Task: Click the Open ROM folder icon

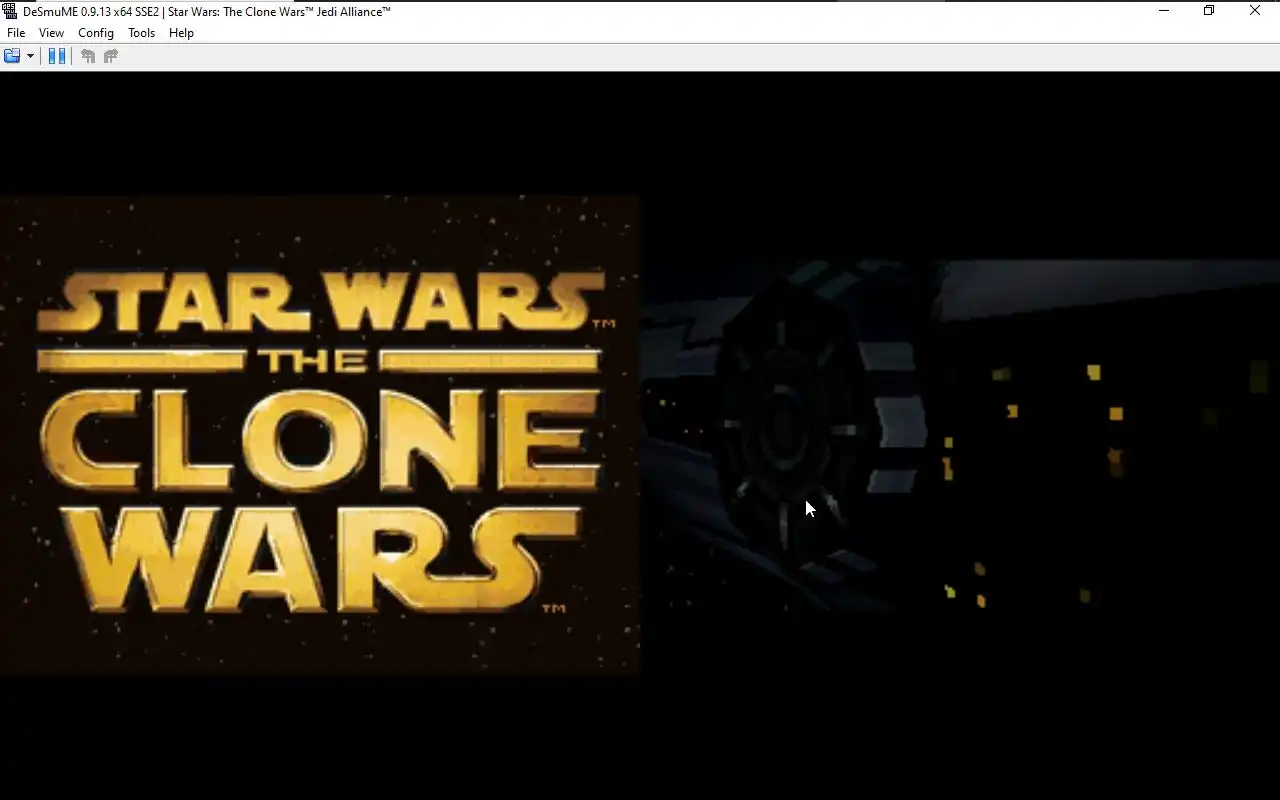Action: click(x=12, y=56)
